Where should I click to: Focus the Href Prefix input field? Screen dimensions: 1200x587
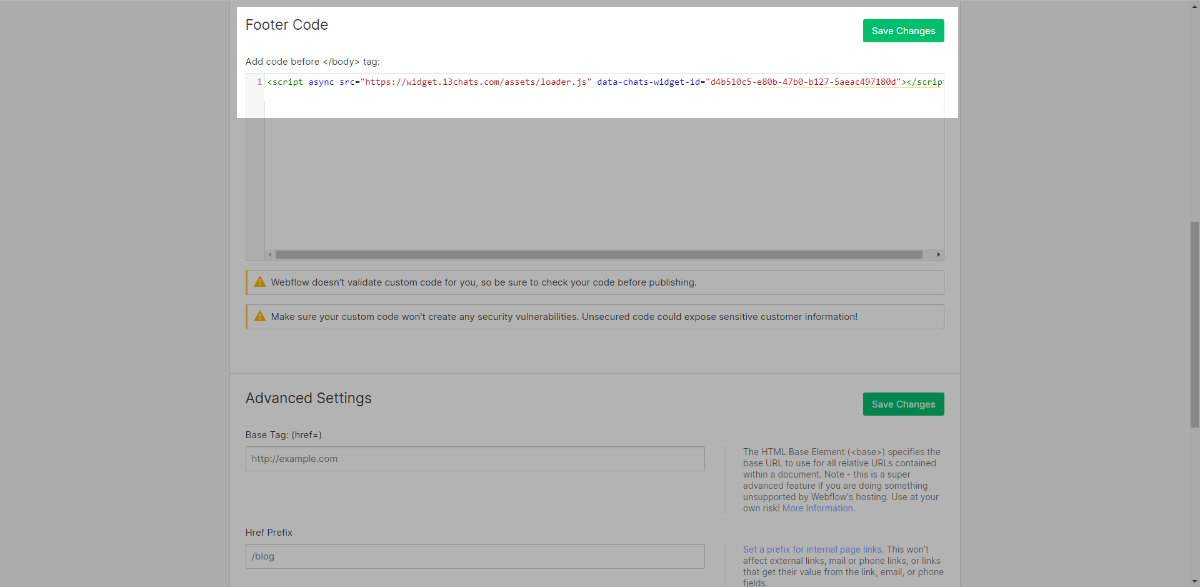click(475, 556)
